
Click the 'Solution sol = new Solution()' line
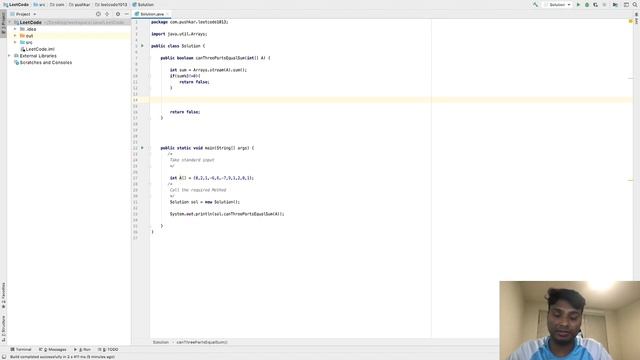(x=205, y=202)
